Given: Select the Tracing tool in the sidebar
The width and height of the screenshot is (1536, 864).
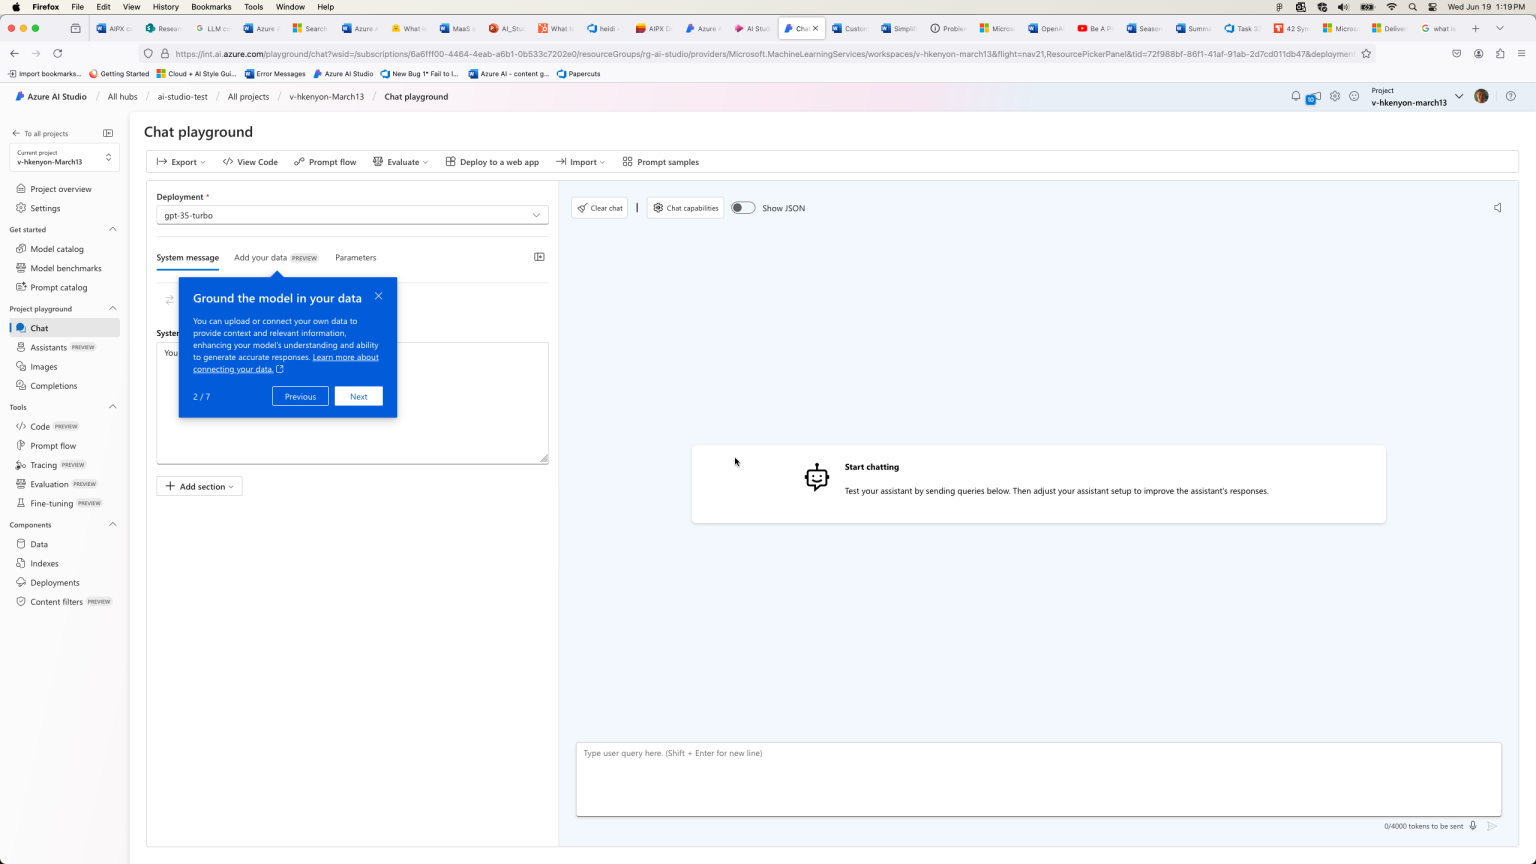Looking at the screenshot, I should [45, 464].
